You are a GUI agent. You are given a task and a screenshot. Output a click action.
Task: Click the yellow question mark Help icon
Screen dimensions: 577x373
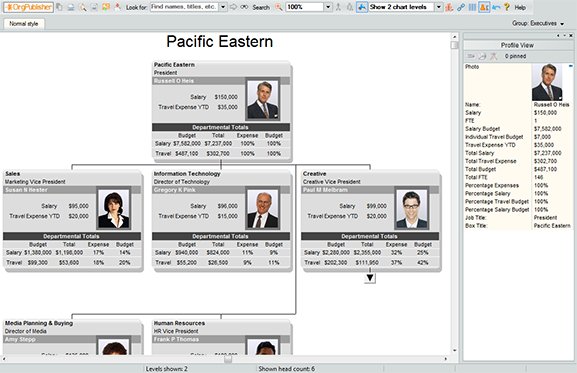tap(507, 7)
